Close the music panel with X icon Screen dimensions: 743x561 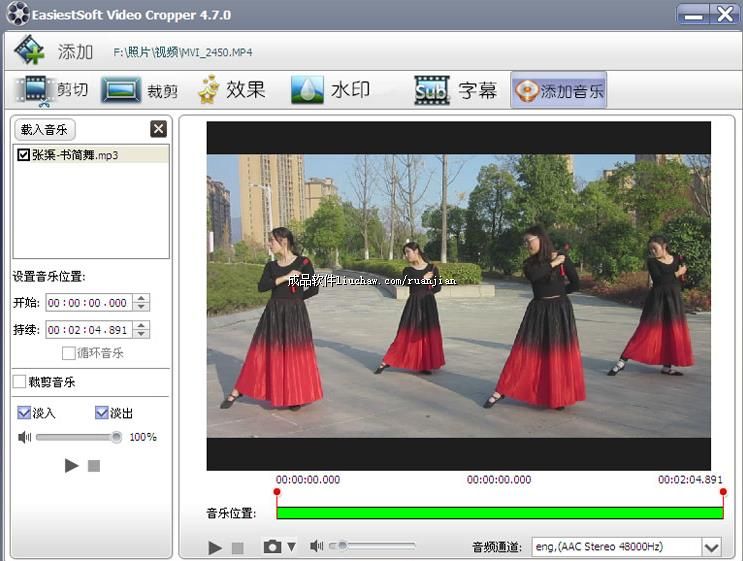(x=158, y=129)
